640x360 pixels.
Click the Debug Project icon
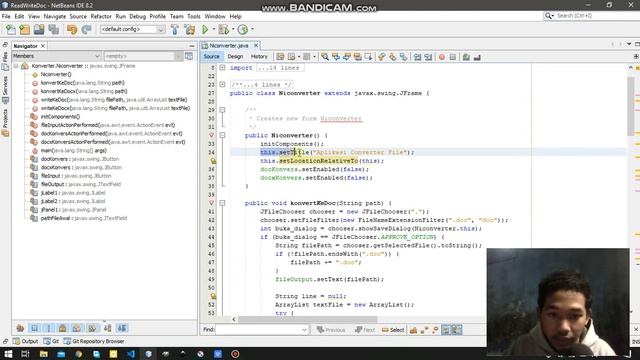[x=224, y=29]
